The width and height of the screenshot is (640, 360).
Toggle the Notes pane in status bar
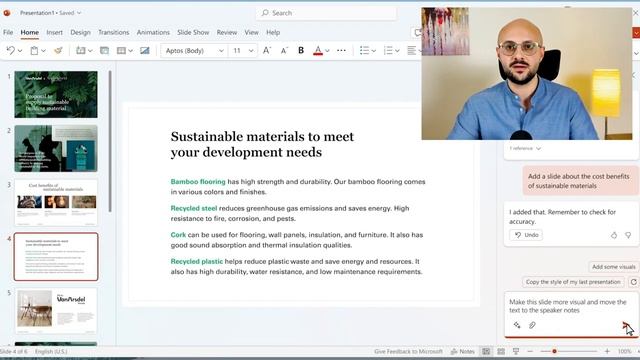pyautogui.click(x=463, y=351)
